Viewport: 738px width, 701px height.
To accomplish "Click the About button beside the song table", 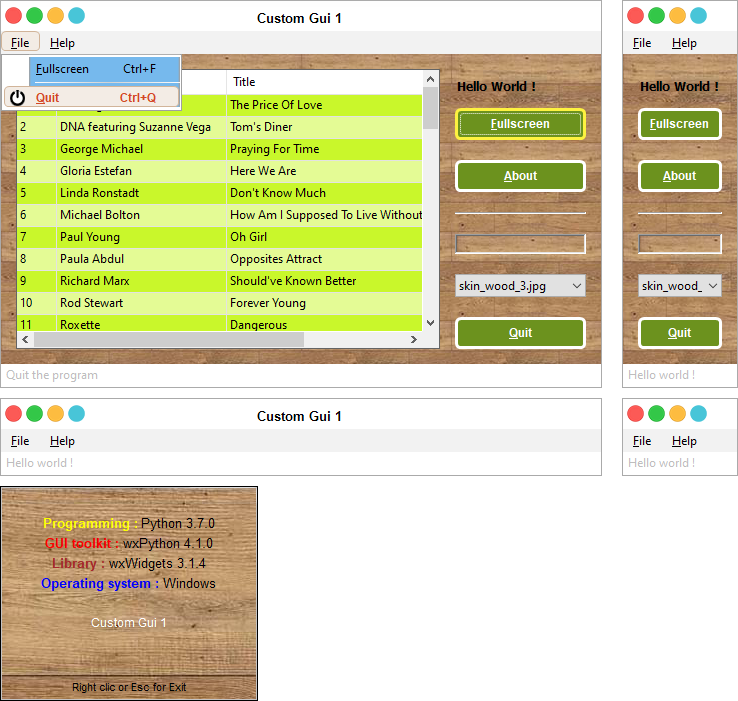I will [520, 176].
